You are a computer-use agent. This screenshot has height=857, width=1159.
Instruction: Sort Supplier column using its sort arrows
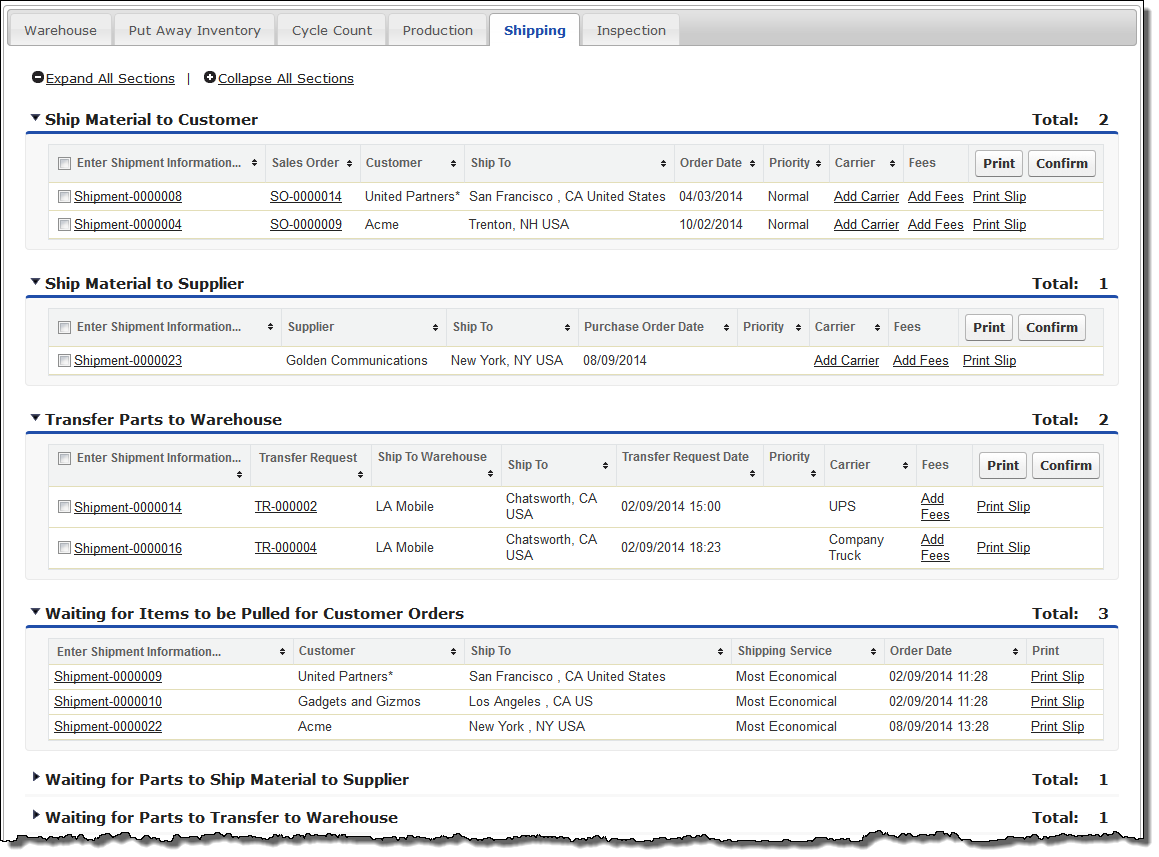tap(436, 328)
